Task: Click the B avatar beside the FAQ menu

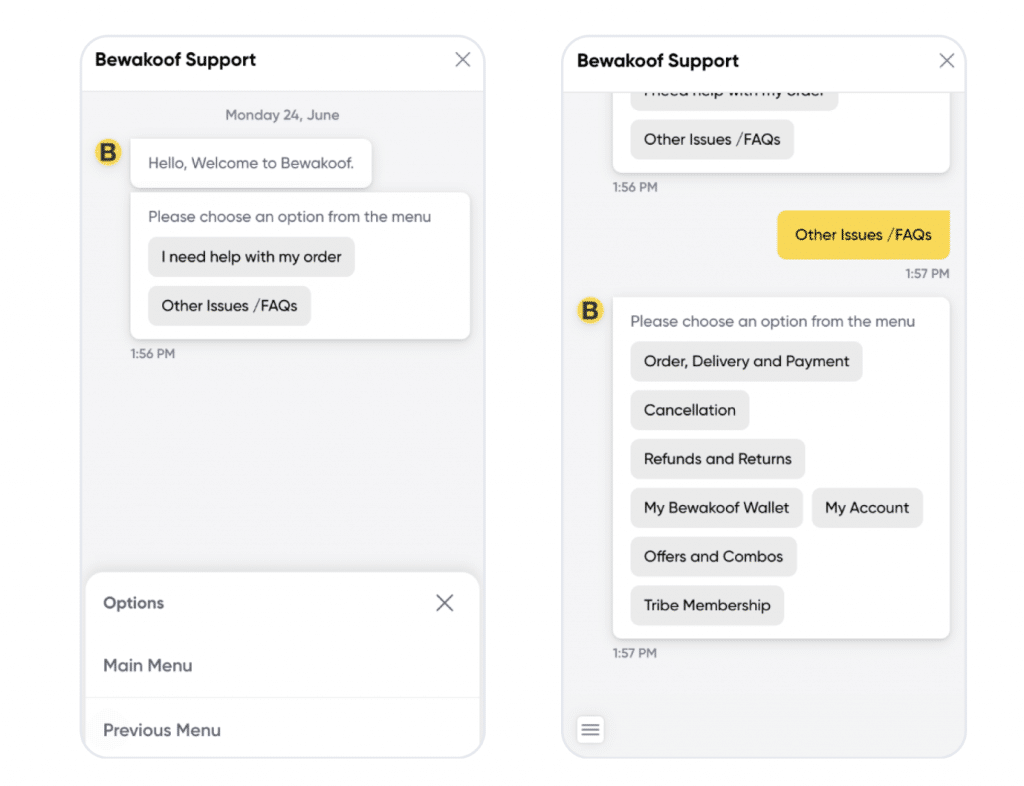Action: (x=590, y=311)
